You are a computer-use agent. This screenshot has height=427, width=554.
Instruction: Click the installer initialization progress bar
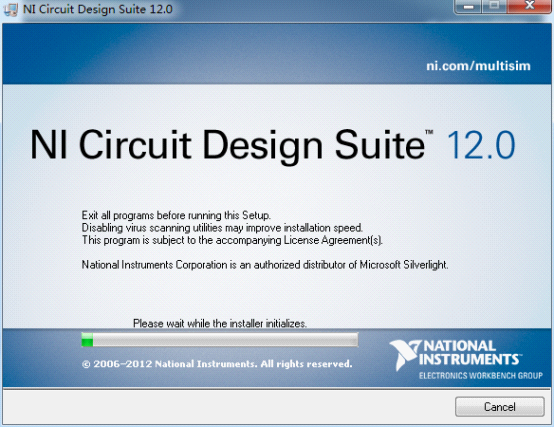(219, 340)
